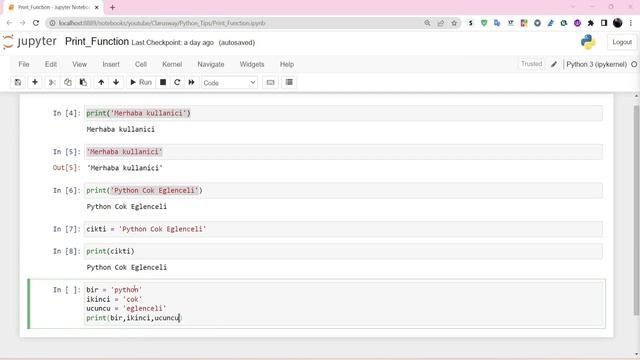
Task: Click the line ikinci = 'cok'
Action: 114,299
